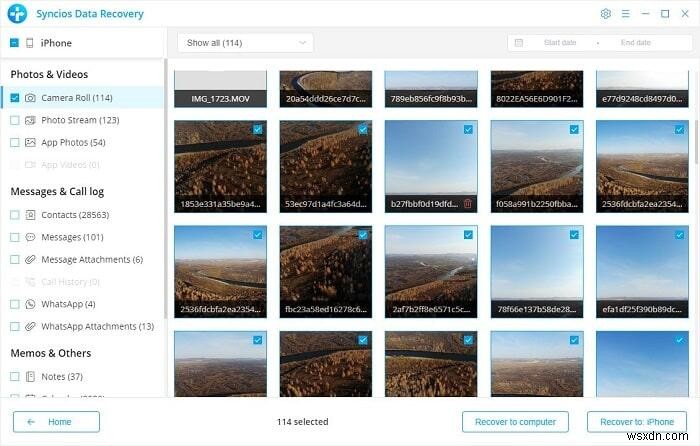Select the e77d9248cd8497d0 thumbnail

pos(642,89)
